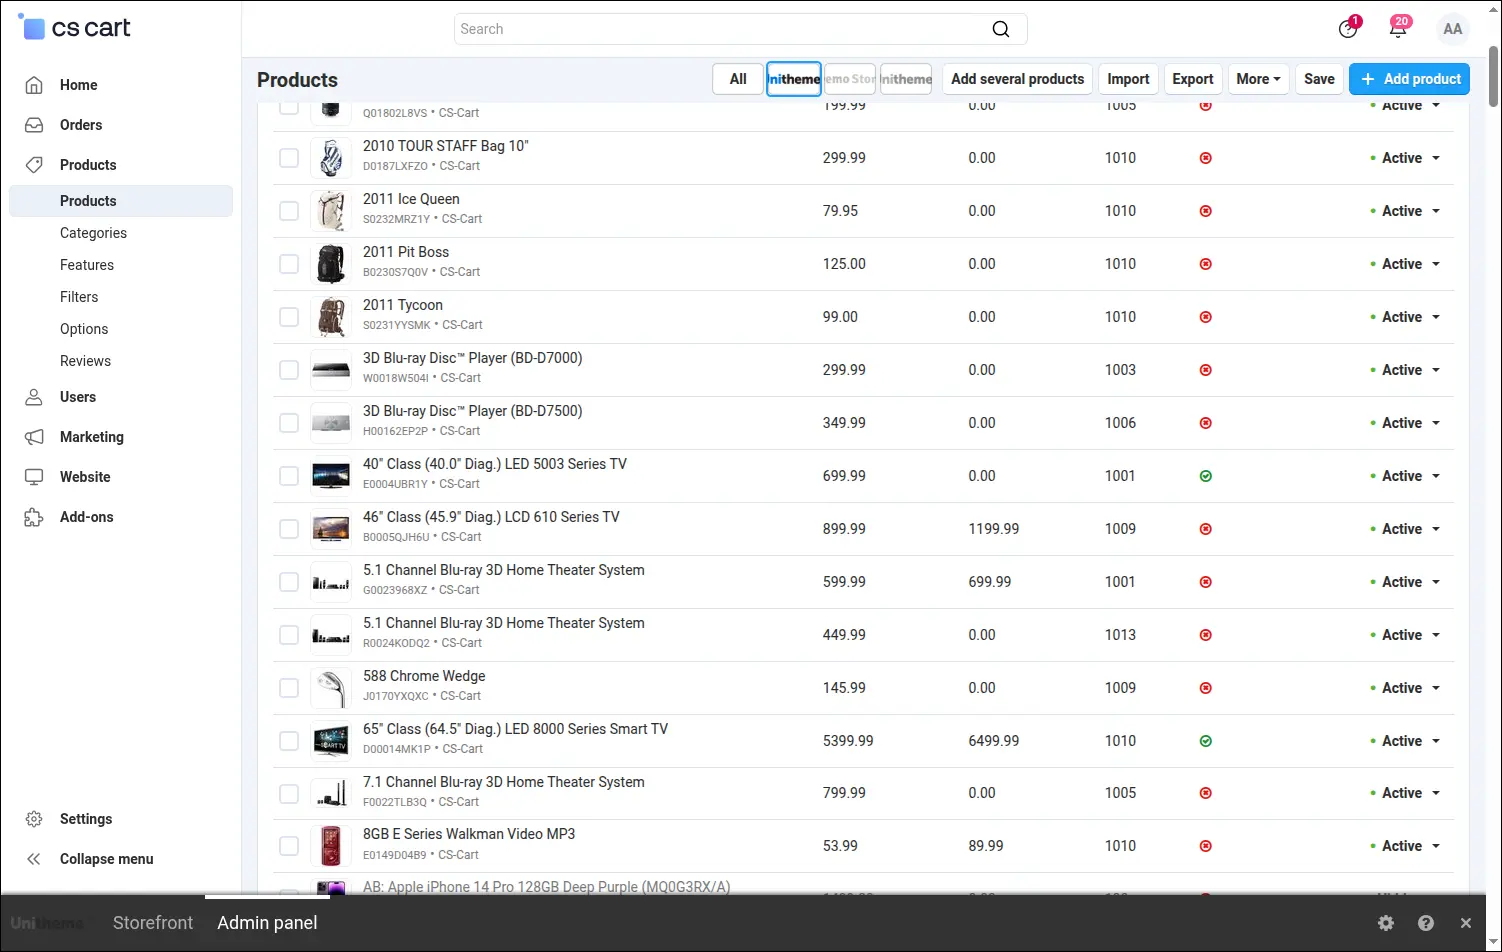The height and width of the screenshot is (952, 1502).
Task: Click the blue Add product button
Action: [1409, 79]
